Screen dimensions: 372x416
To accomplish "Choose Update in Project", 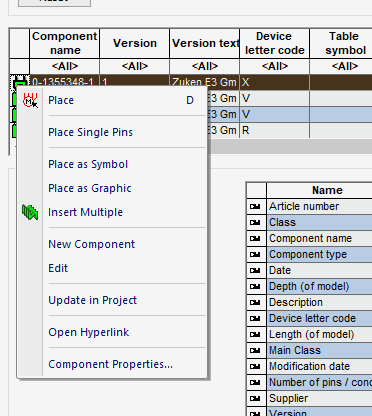I will [92, 300].
